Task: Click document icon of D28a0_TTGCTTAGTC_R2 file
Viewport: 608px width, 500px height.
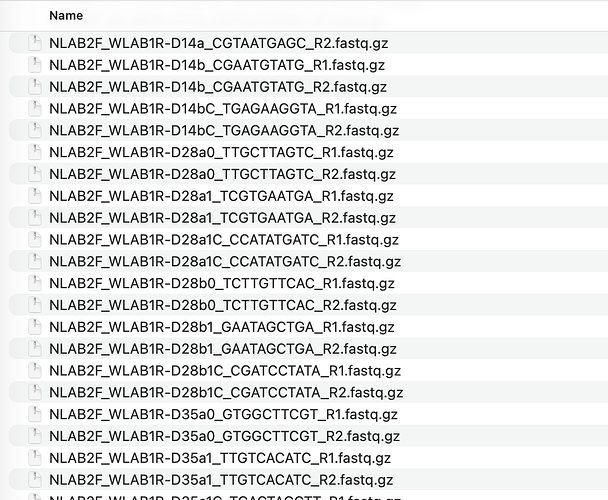Action: (35, 174)
